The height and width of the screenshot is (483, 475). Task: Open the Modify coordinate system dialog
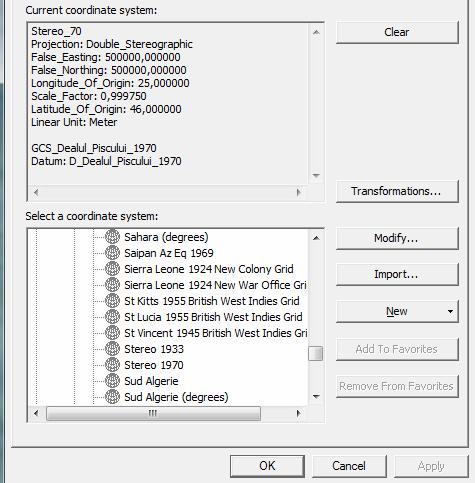click(x=397, y=238)
